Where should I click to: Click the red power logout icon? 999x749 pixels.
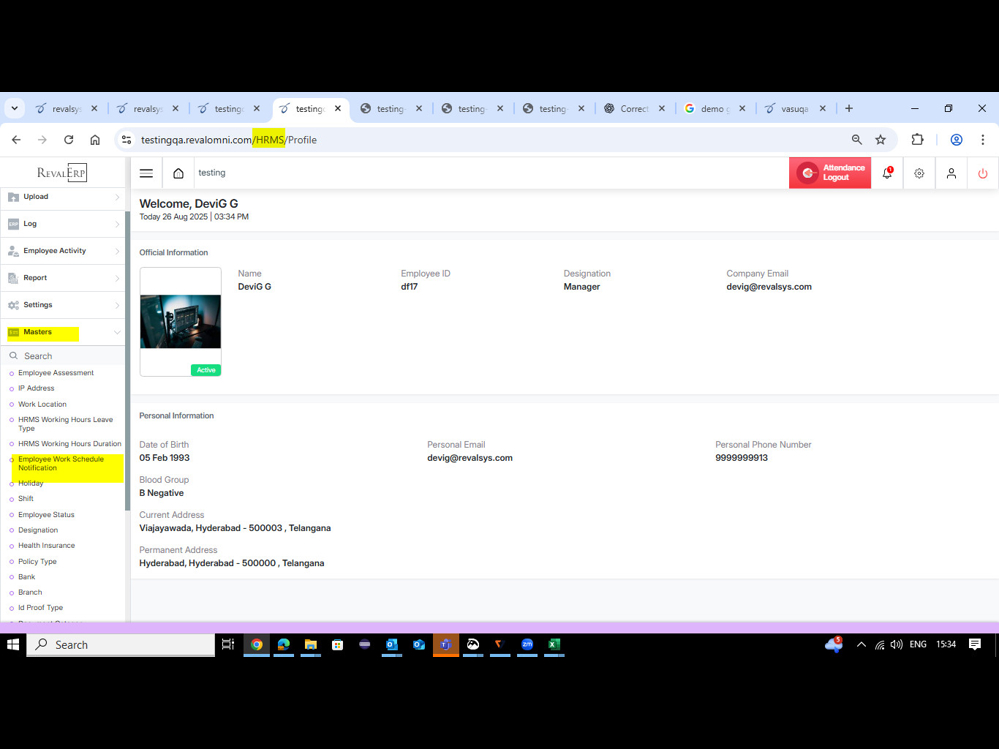(982, 173)
